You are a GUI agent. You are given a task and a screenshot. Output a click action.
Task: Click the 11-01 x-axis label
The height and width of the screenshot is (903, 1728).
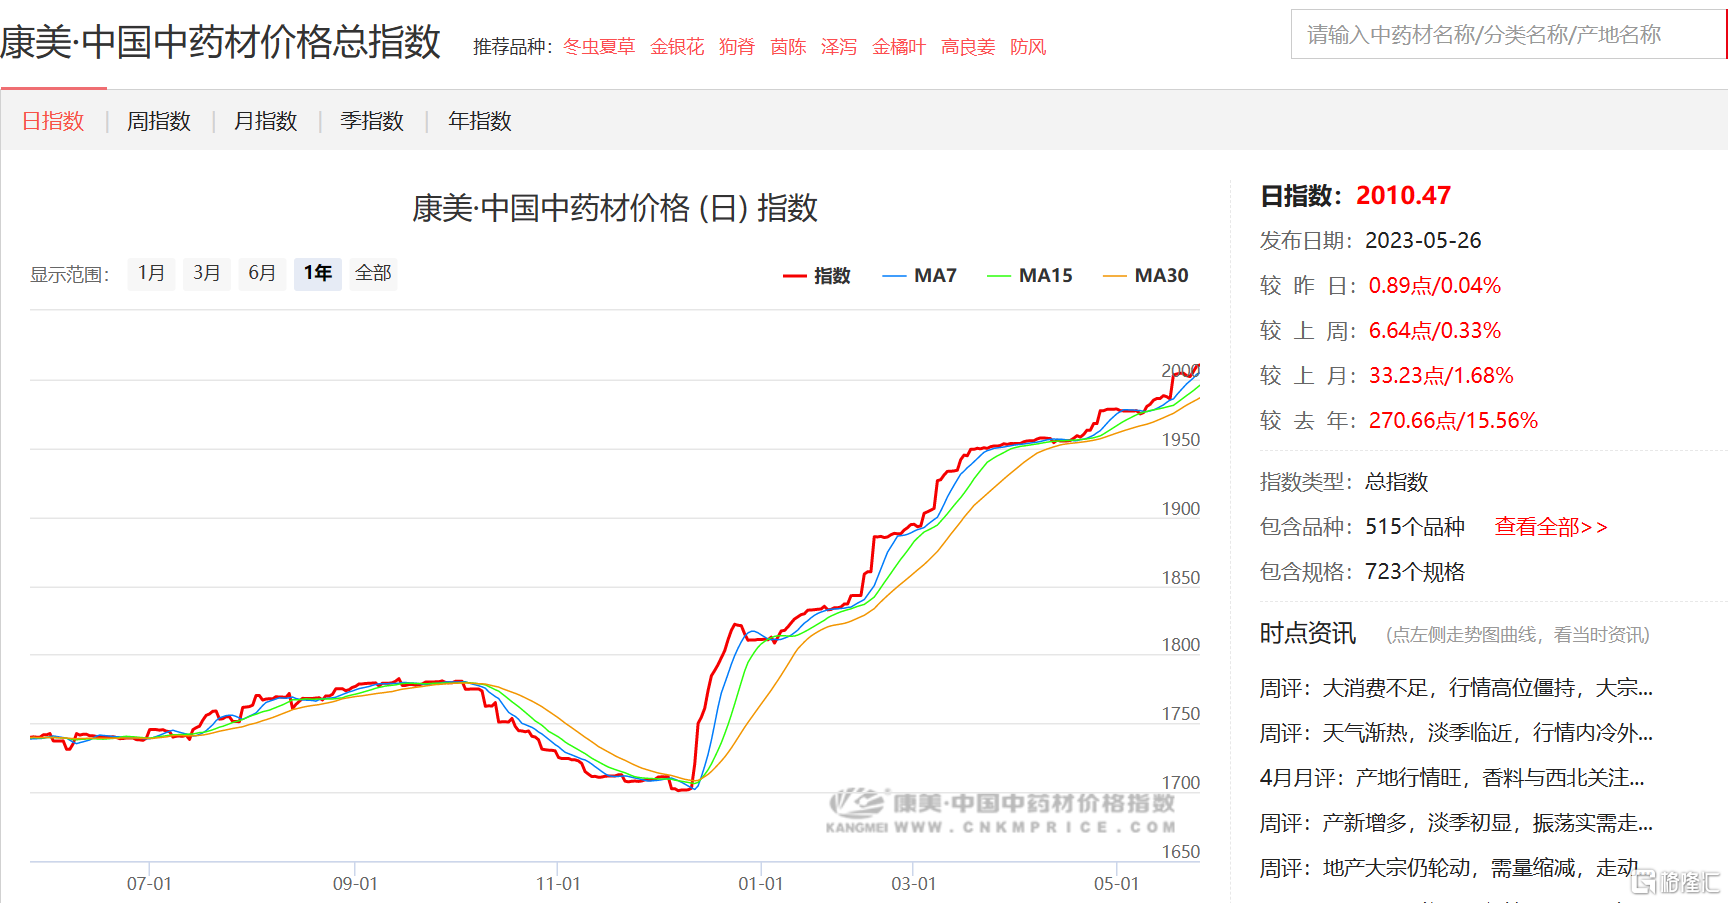coord(558,884)
